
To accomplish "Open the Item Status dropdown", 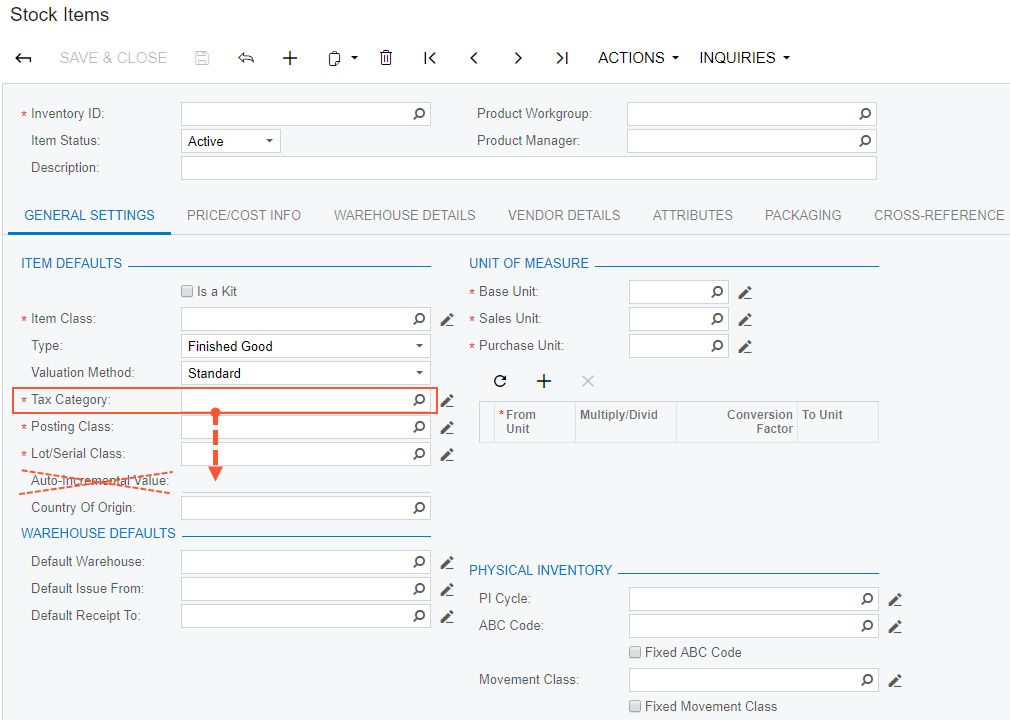I will point(230,141).
